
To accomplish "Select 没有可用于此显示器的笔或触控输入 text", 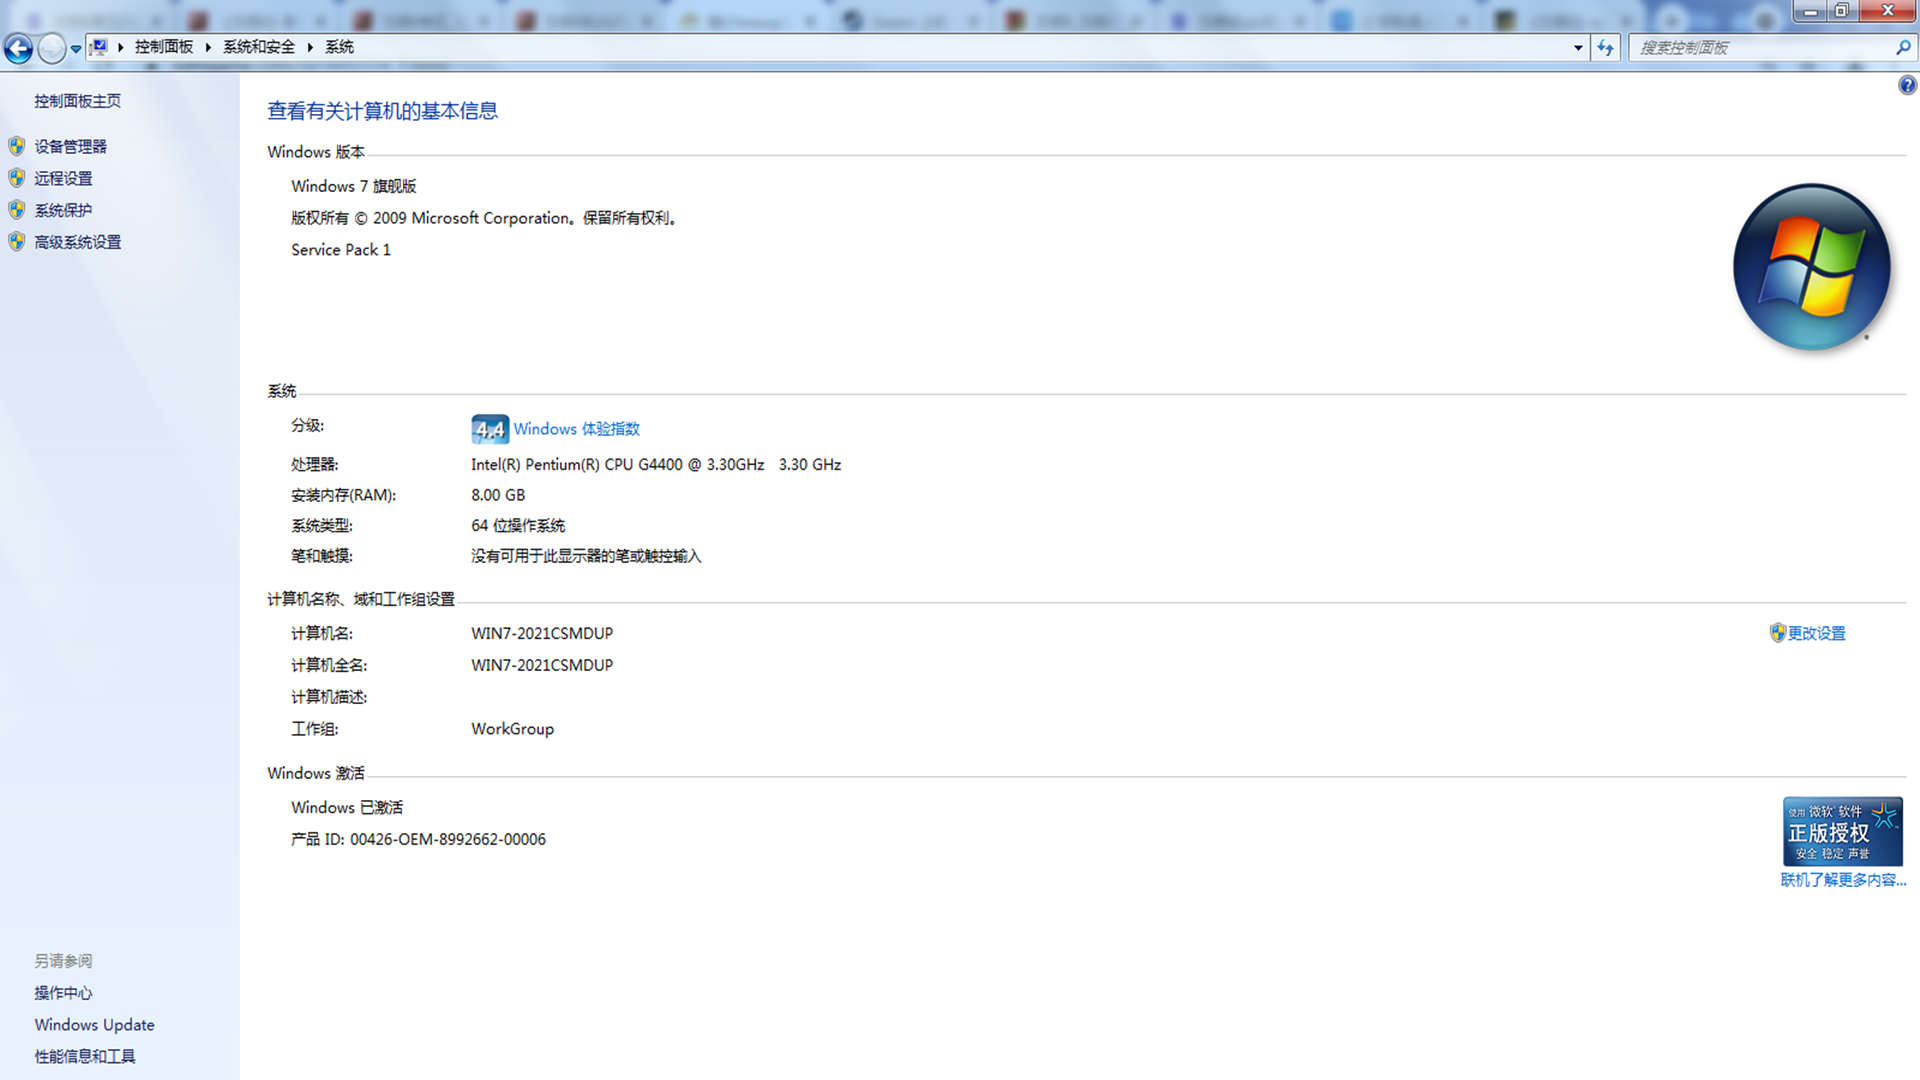I will point(586,556).
